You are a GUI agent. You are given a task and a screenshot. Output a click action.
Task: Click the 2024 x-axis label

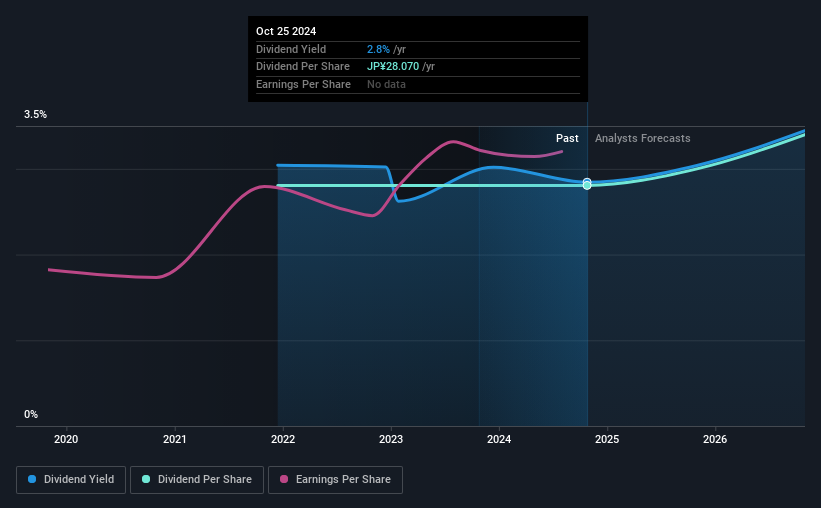coord(499,439)
